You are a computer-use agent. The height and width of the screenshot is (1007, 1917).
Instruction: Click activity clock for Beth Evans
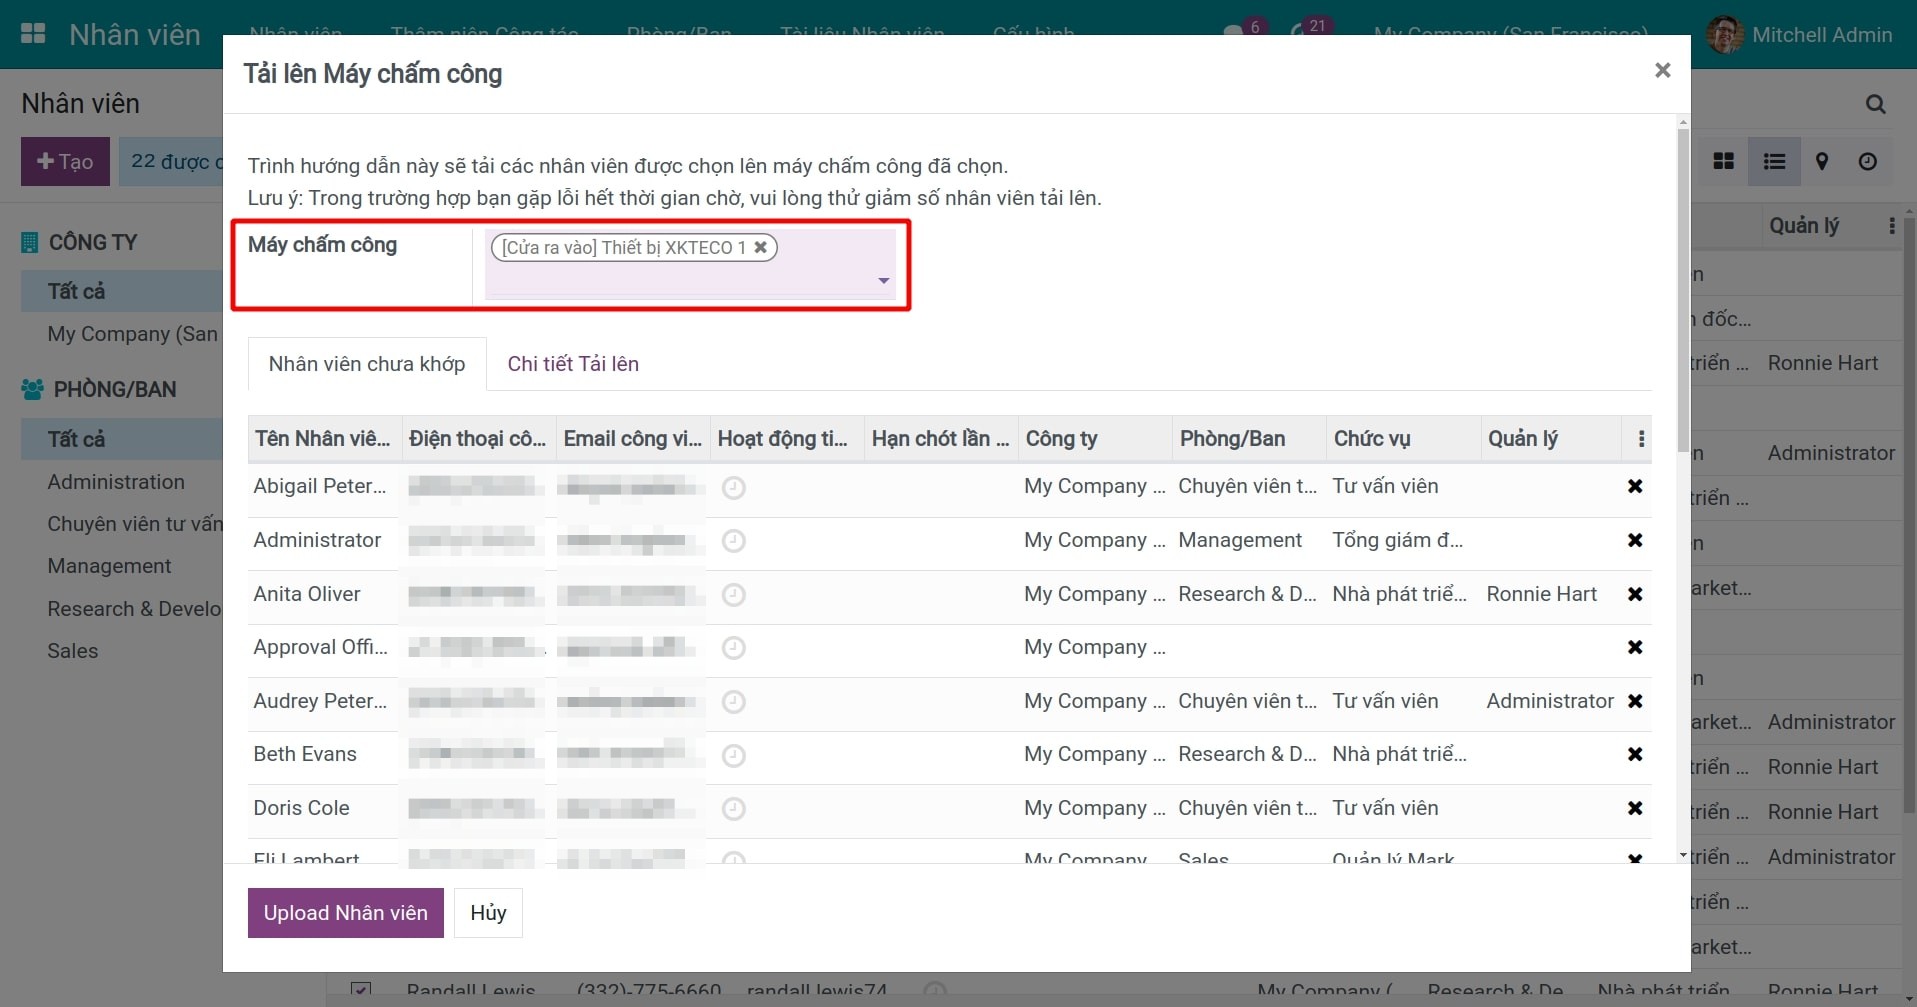pos(733,755)
